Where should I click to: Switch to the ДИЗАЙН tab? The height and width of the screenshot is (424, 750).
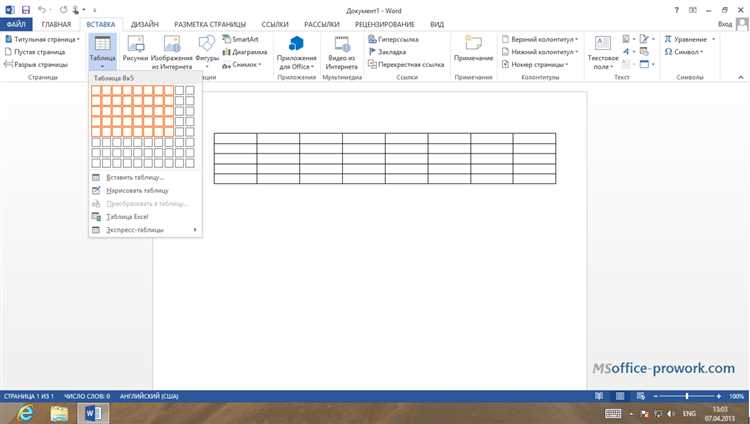[x=144, y=22]
